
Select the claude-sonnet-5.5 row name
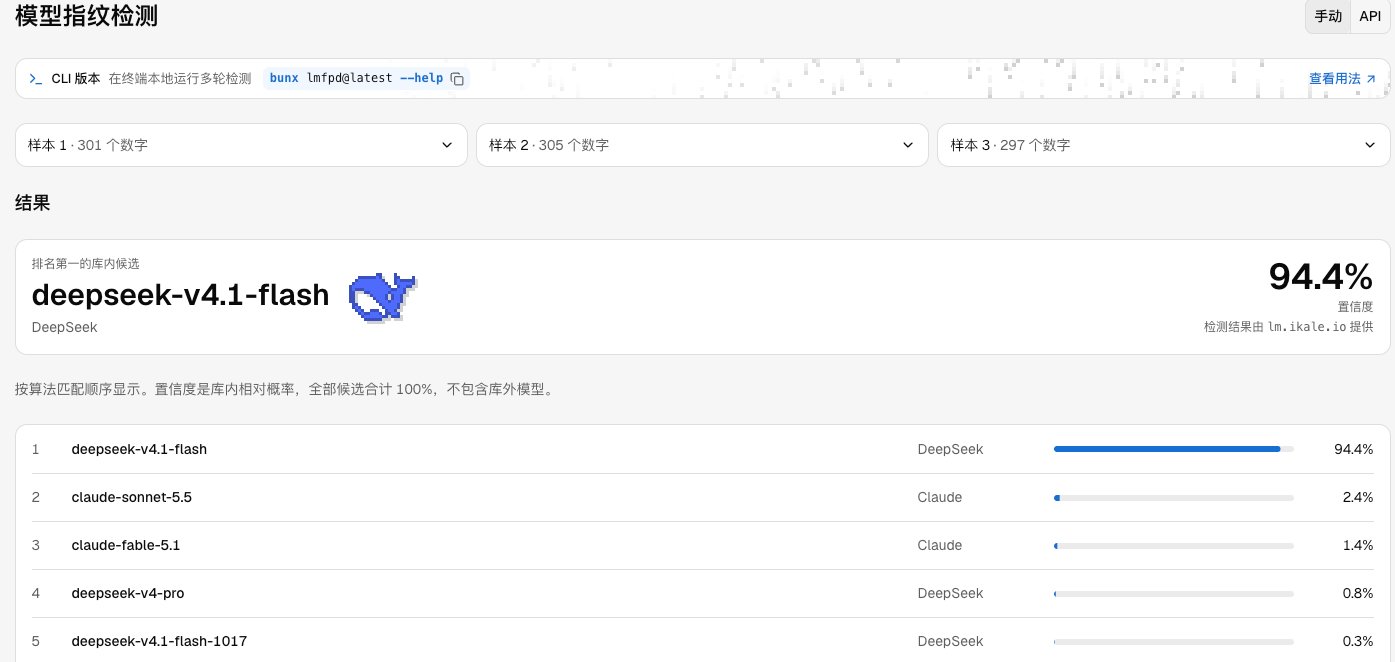(132, 497)
